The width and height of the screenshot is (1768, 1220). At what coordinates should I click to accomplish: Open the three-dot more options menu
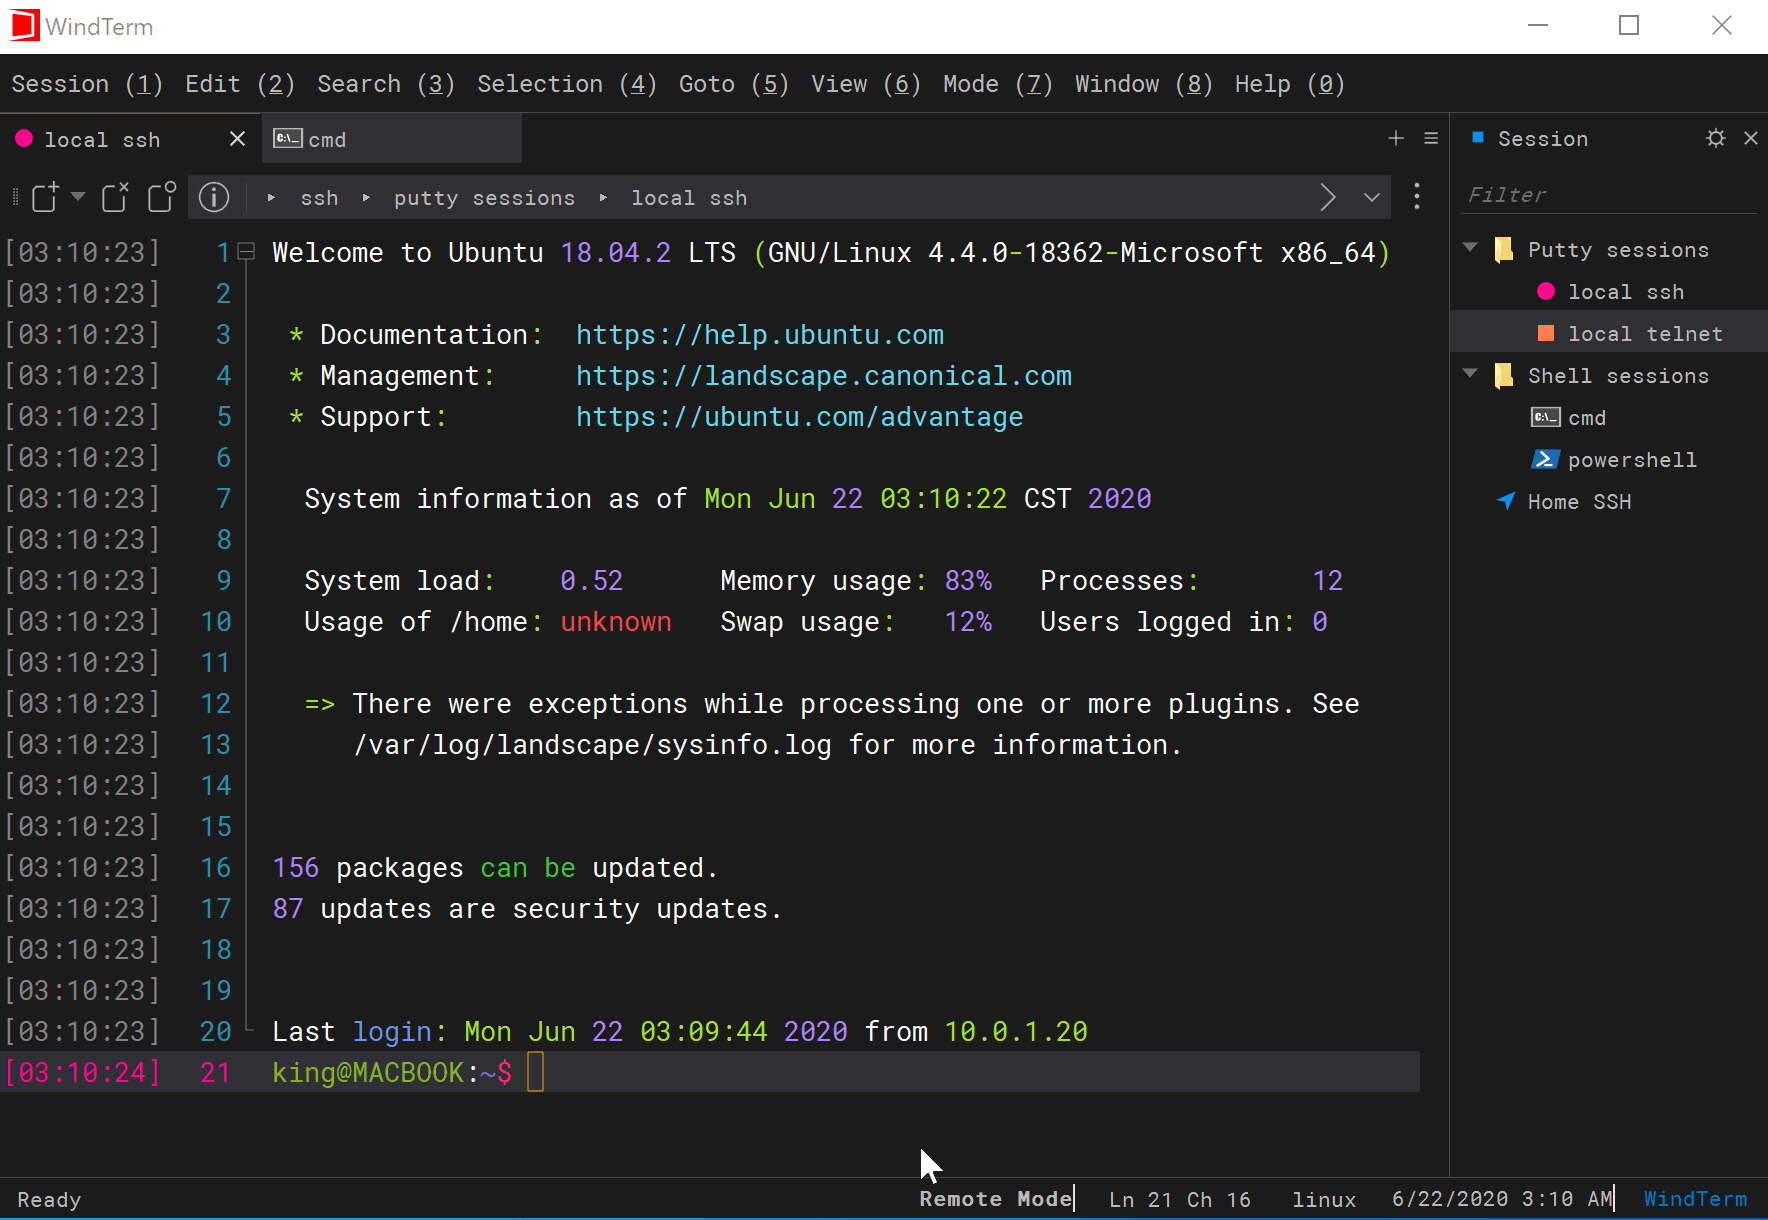(1417, 196)
